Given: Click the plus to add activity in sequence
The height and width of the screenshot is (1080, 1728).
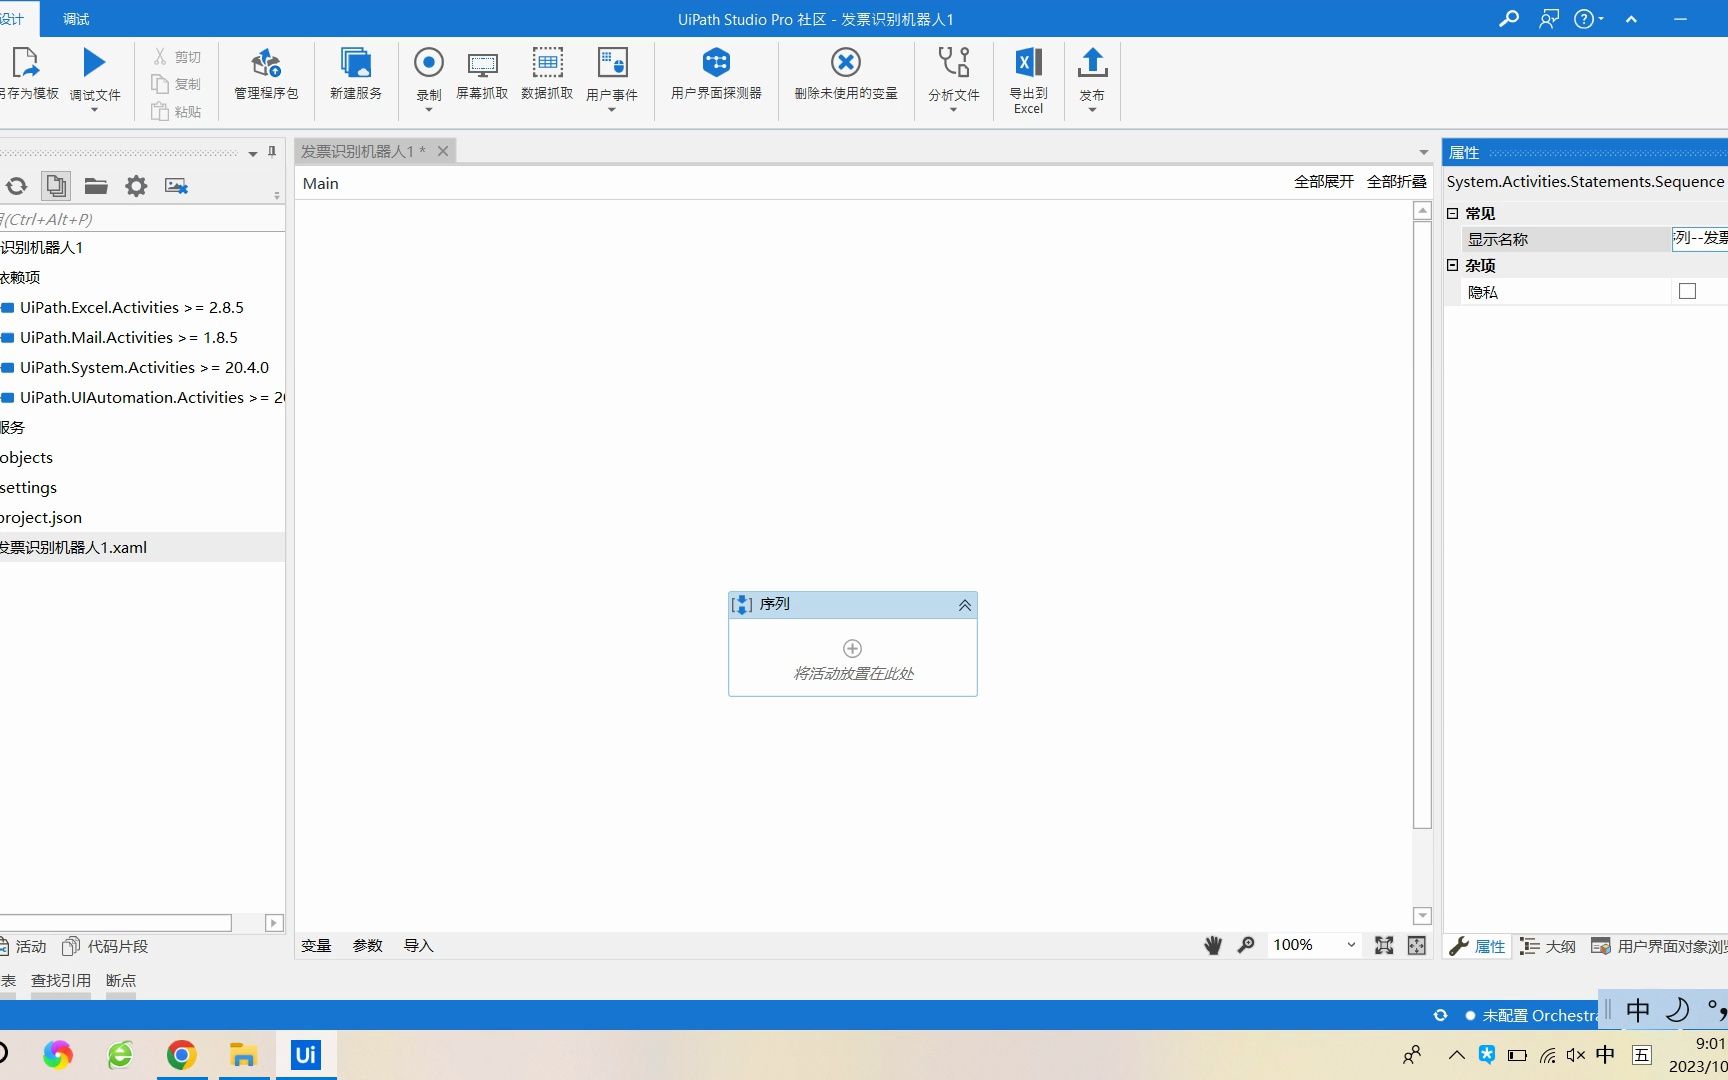Looking at the screenshot, I should 852,648.
